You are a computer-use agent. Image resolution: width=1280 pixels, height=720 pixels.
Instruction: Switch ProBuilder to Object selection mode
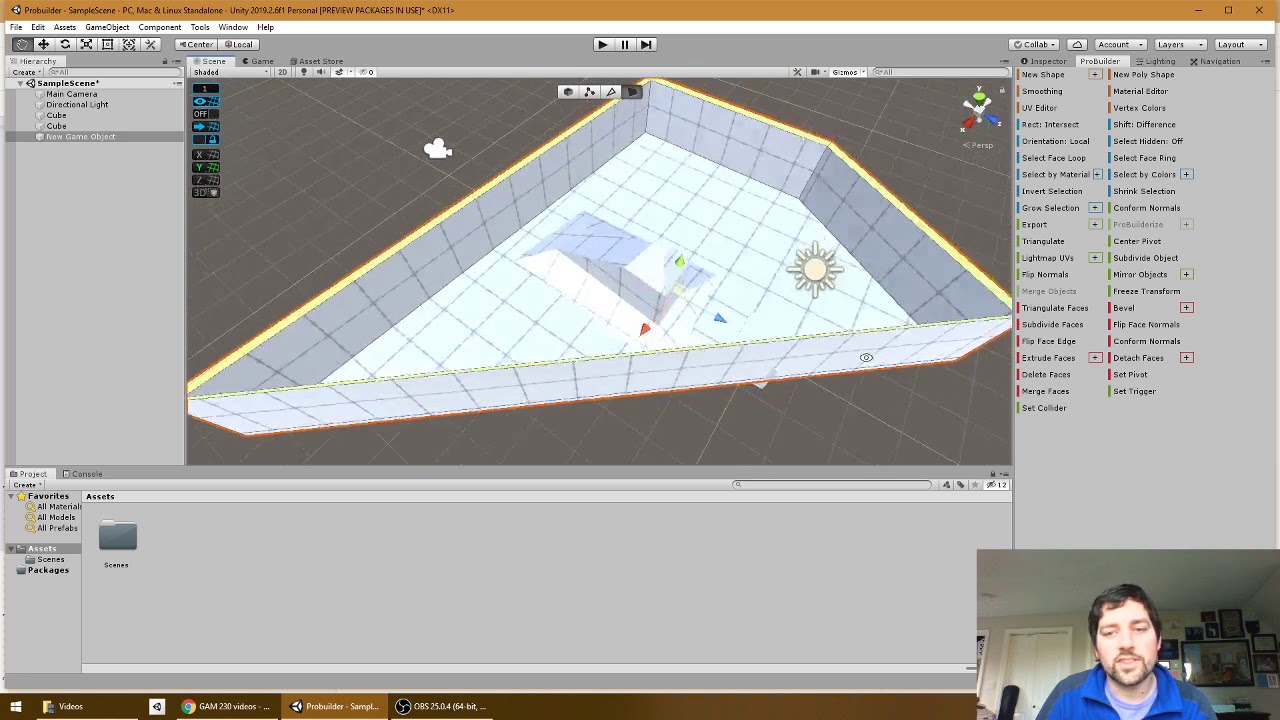click(x=567, y=92)
